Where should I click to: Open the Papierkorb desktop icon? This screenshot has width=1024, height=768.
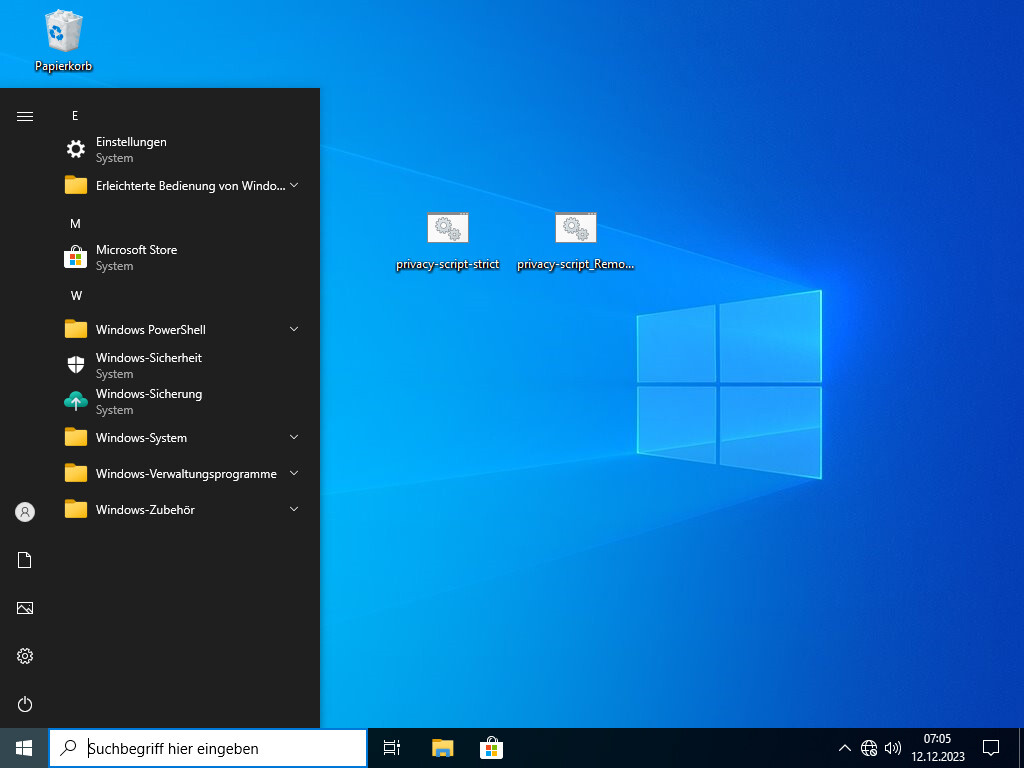pos(63,40)
